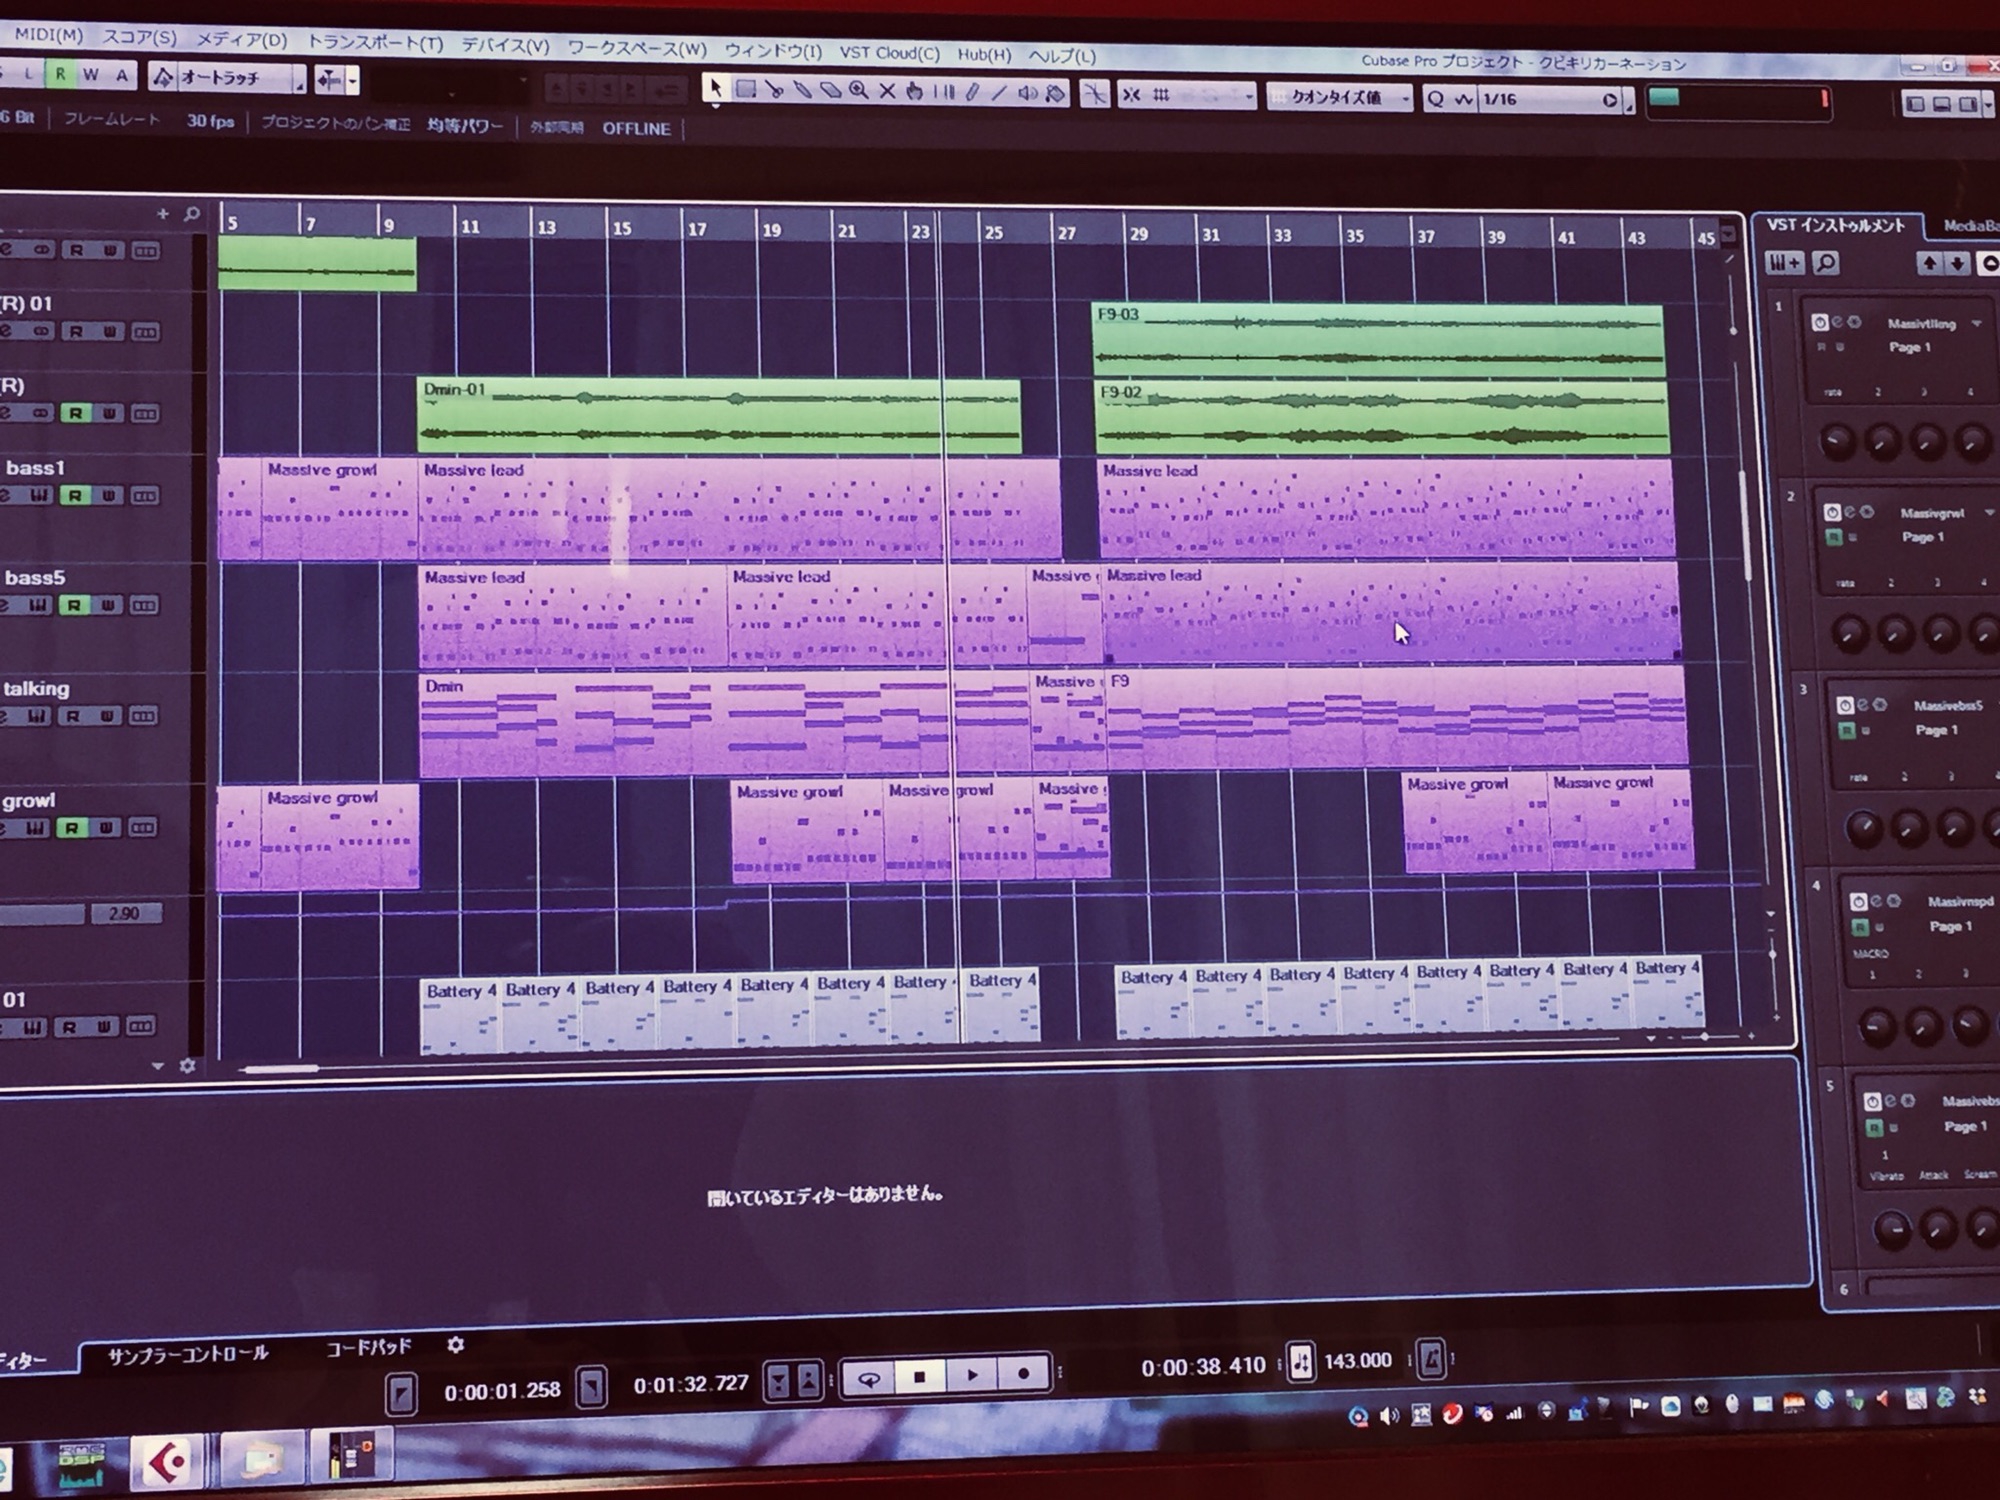Click Add Track Instrument icon in VST rack
The image size is (2000, 1500).
tap(1784, 263)
